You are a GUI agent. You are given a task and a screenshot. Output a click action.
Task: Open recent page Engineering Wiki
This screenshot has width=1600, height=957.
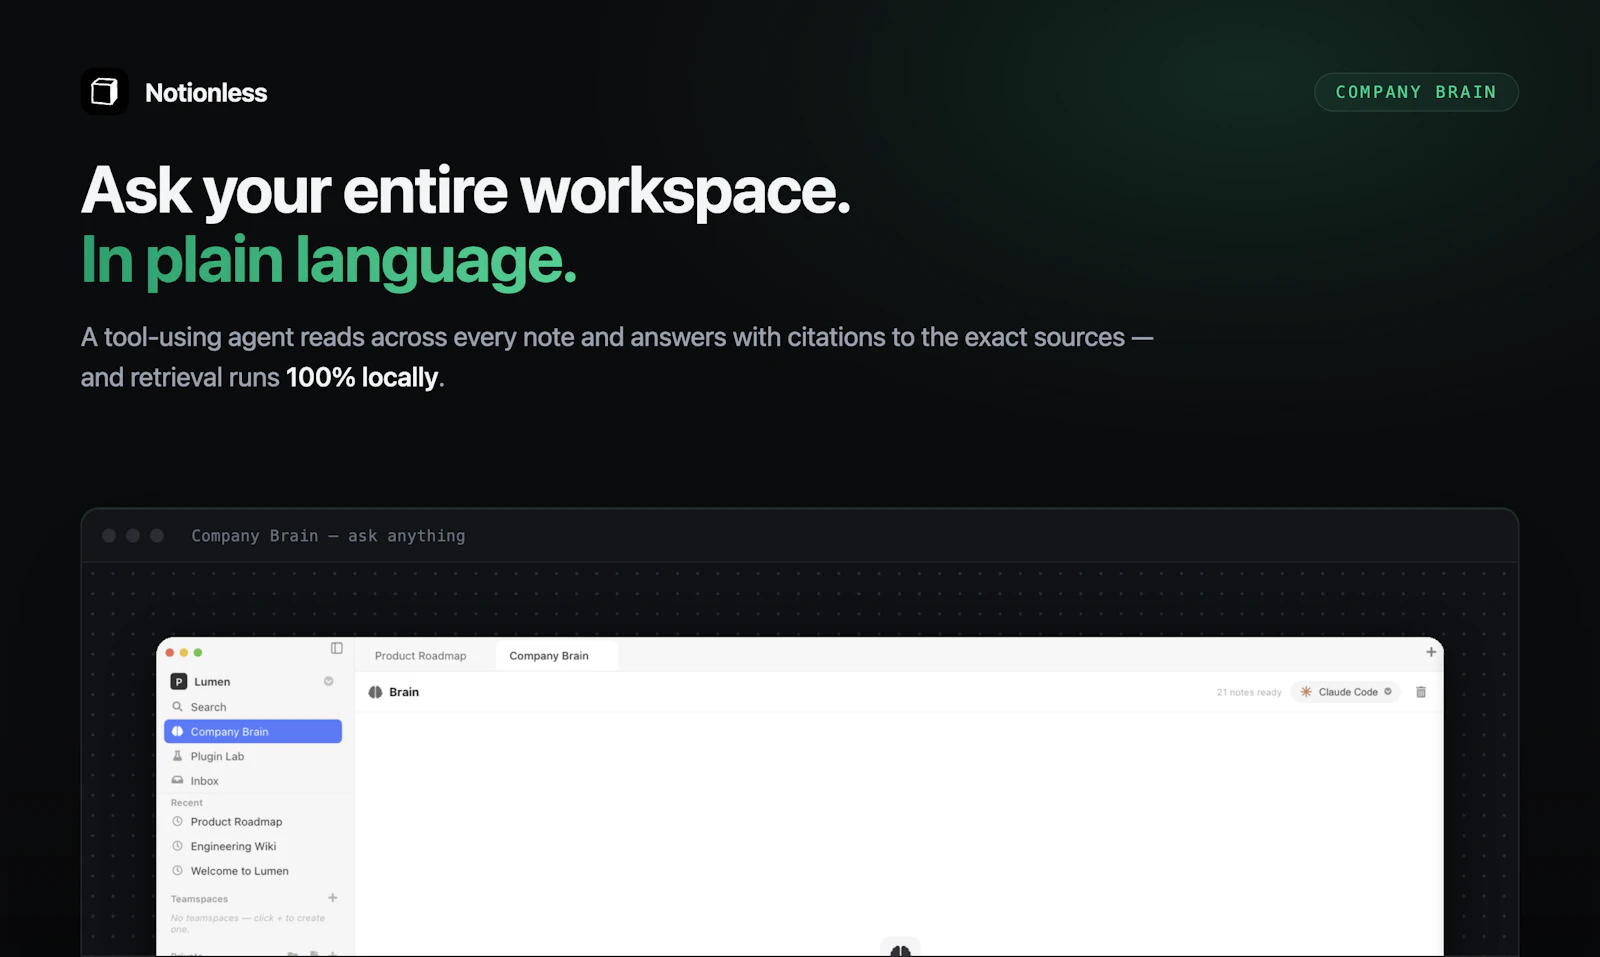pyautogui.click(x=253, y=846)
